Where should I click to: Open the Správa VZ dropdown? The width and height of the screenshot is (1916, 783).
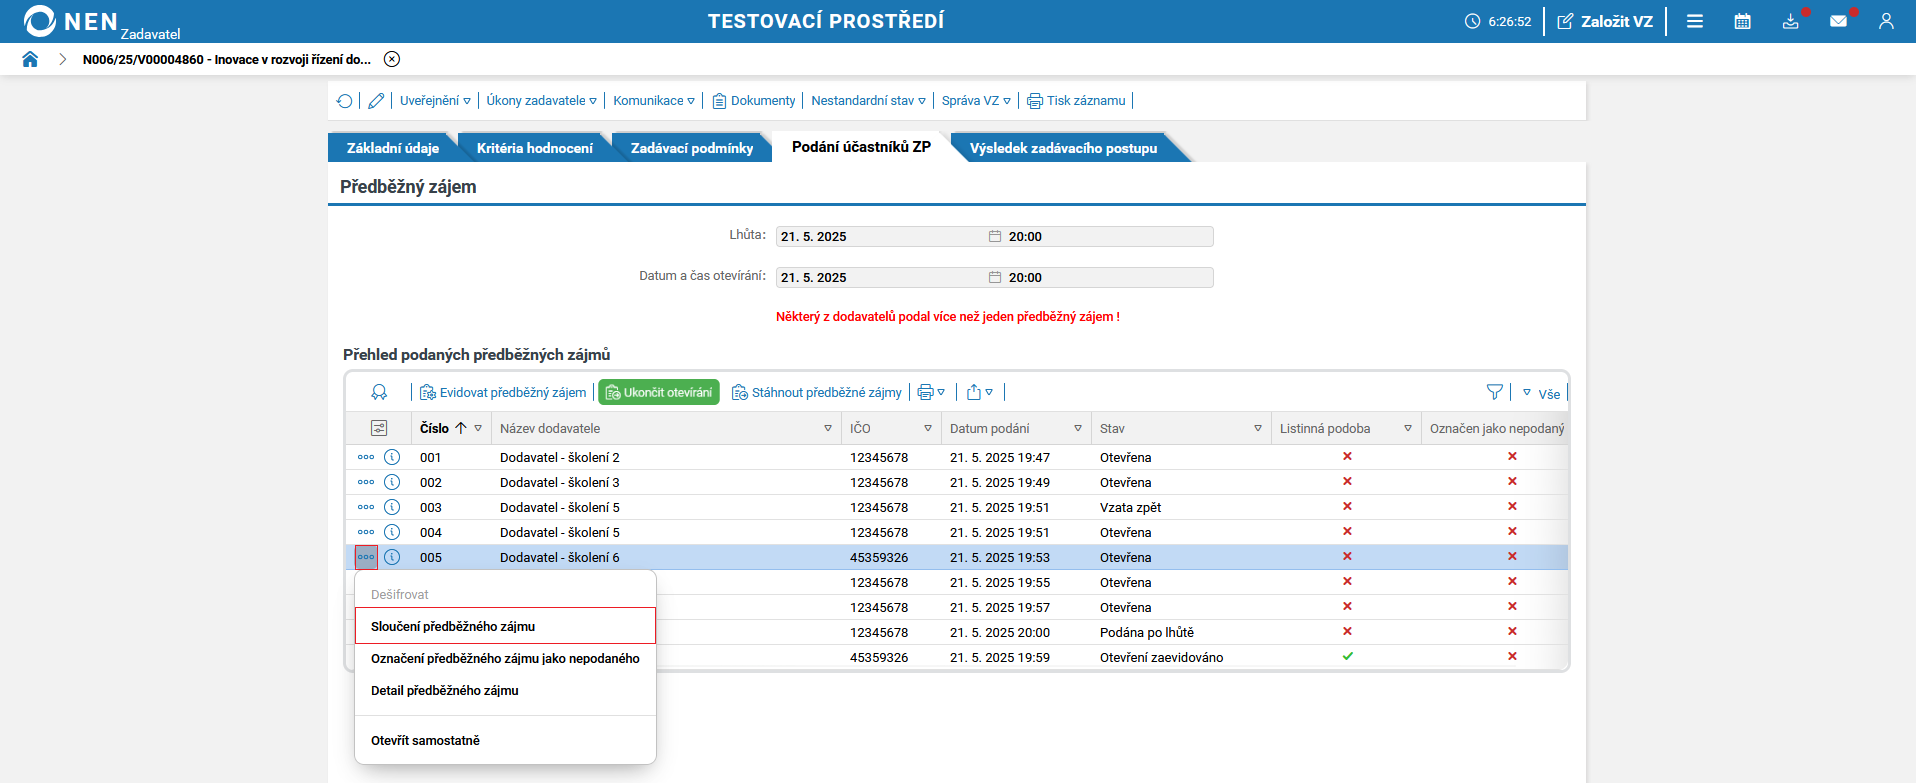976,101
